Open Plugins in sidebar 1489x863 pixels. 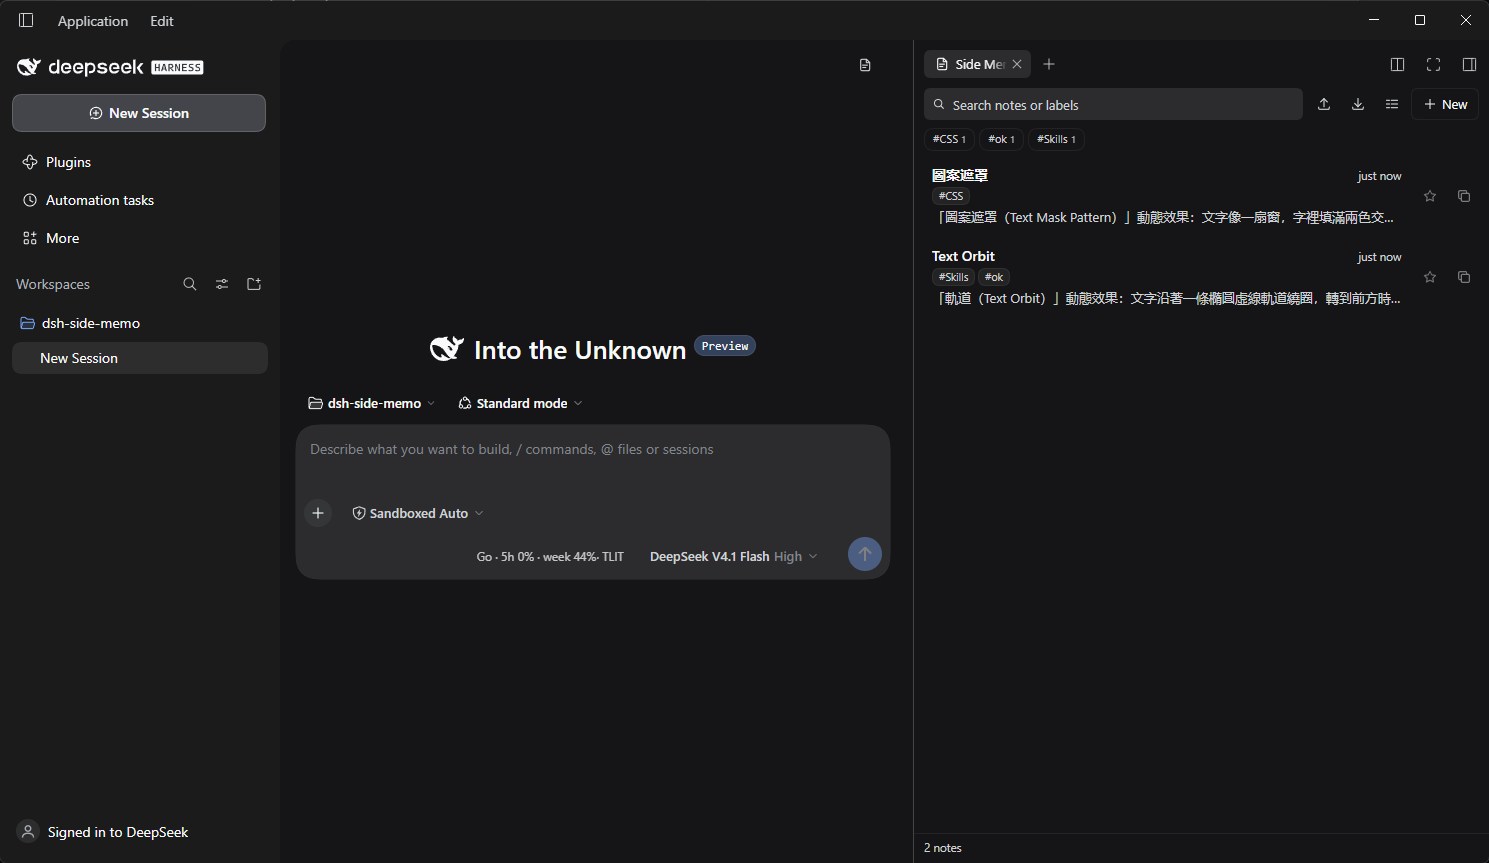point(139,162)
